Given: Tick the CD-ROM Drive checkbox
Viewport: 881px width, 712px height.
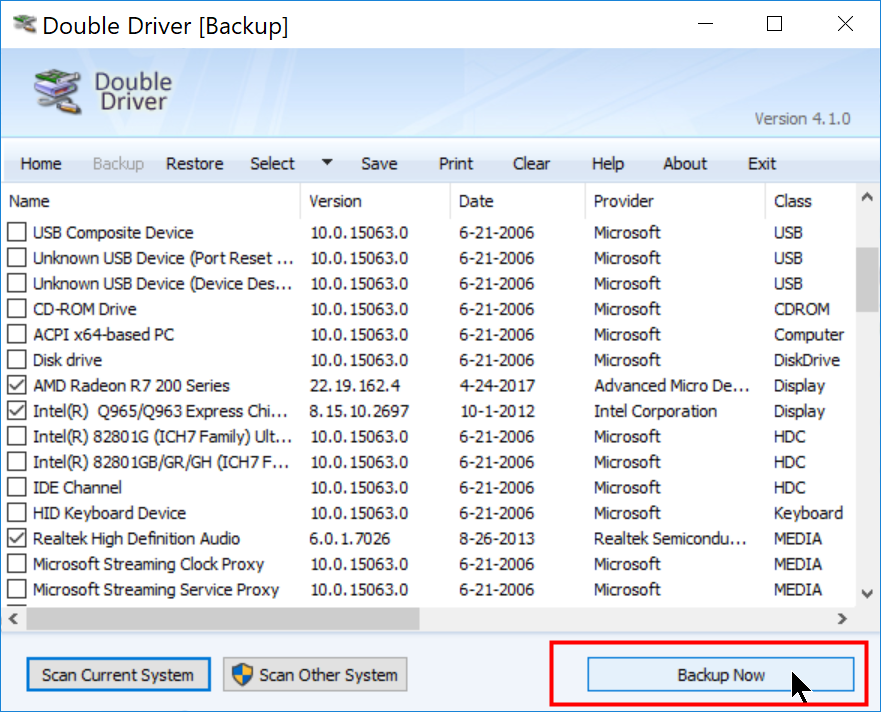Looking at the screenshot, I should tap(17, 308).
